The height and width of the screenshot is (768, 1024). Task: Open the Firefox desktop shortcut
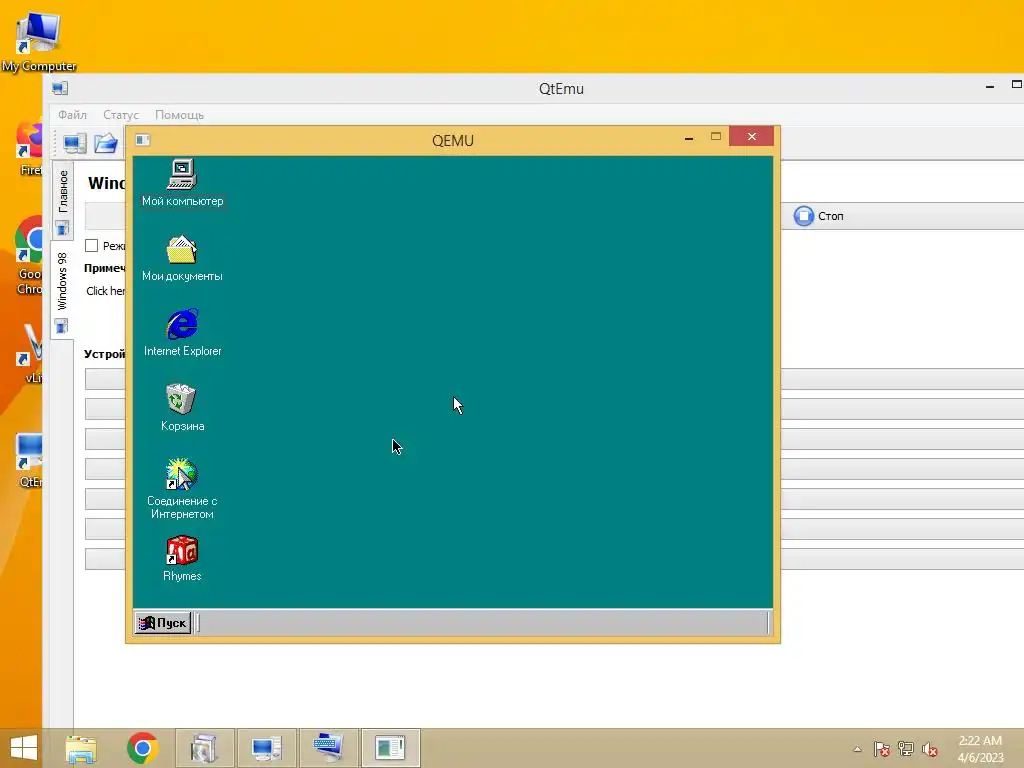coord(30,148)
